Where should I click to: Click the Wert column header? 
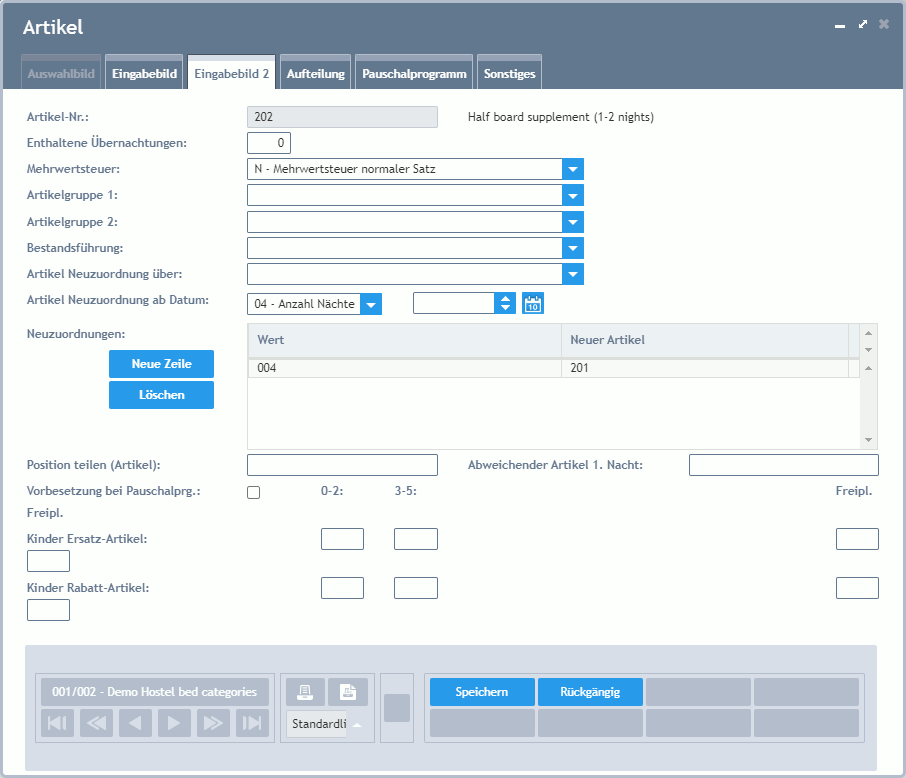404,340
